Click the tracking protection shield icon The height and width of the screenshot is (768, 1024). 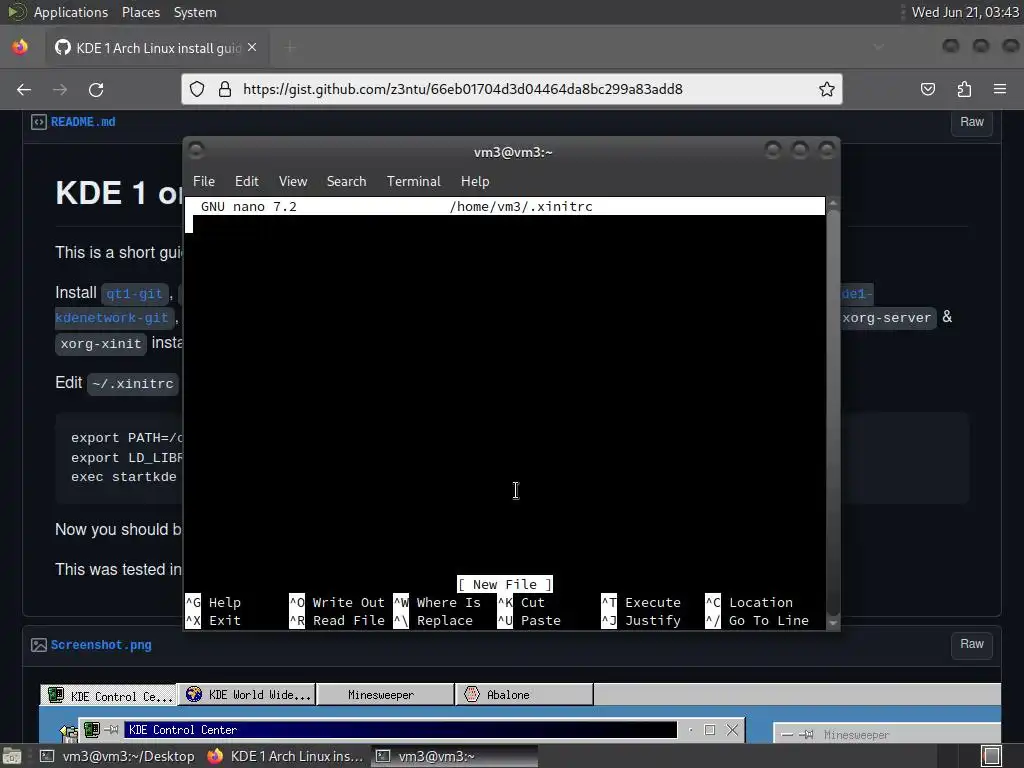197,89
